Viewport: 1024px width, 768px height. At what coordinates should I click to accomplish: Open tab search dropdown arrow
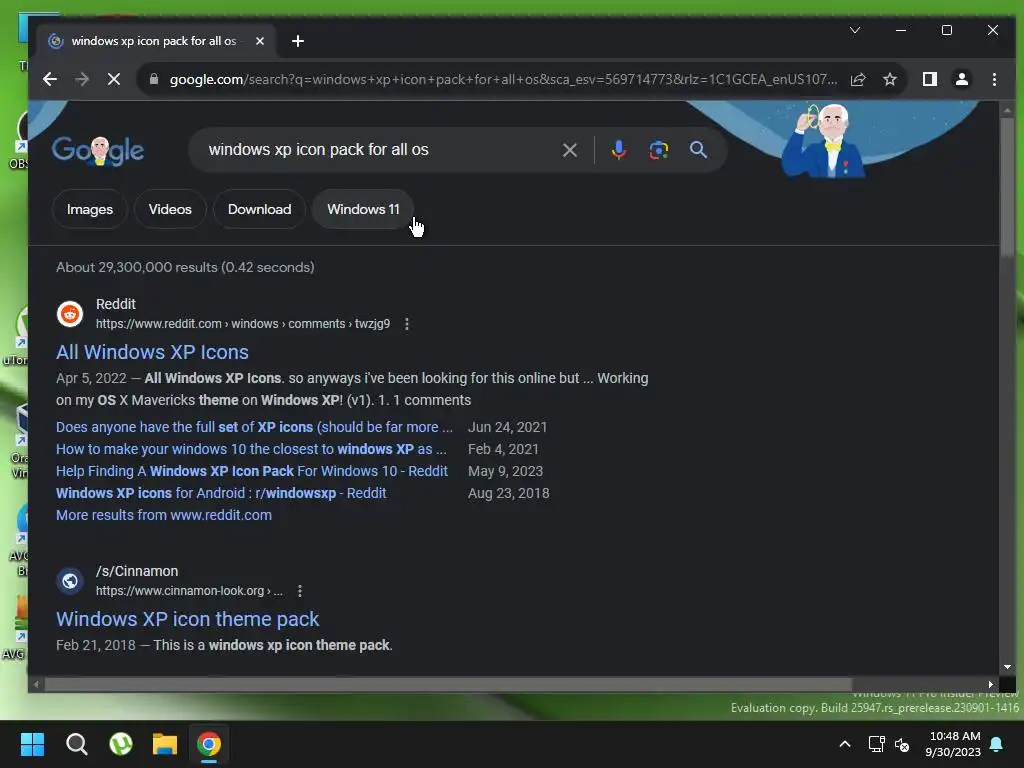[x=855, y=30]
